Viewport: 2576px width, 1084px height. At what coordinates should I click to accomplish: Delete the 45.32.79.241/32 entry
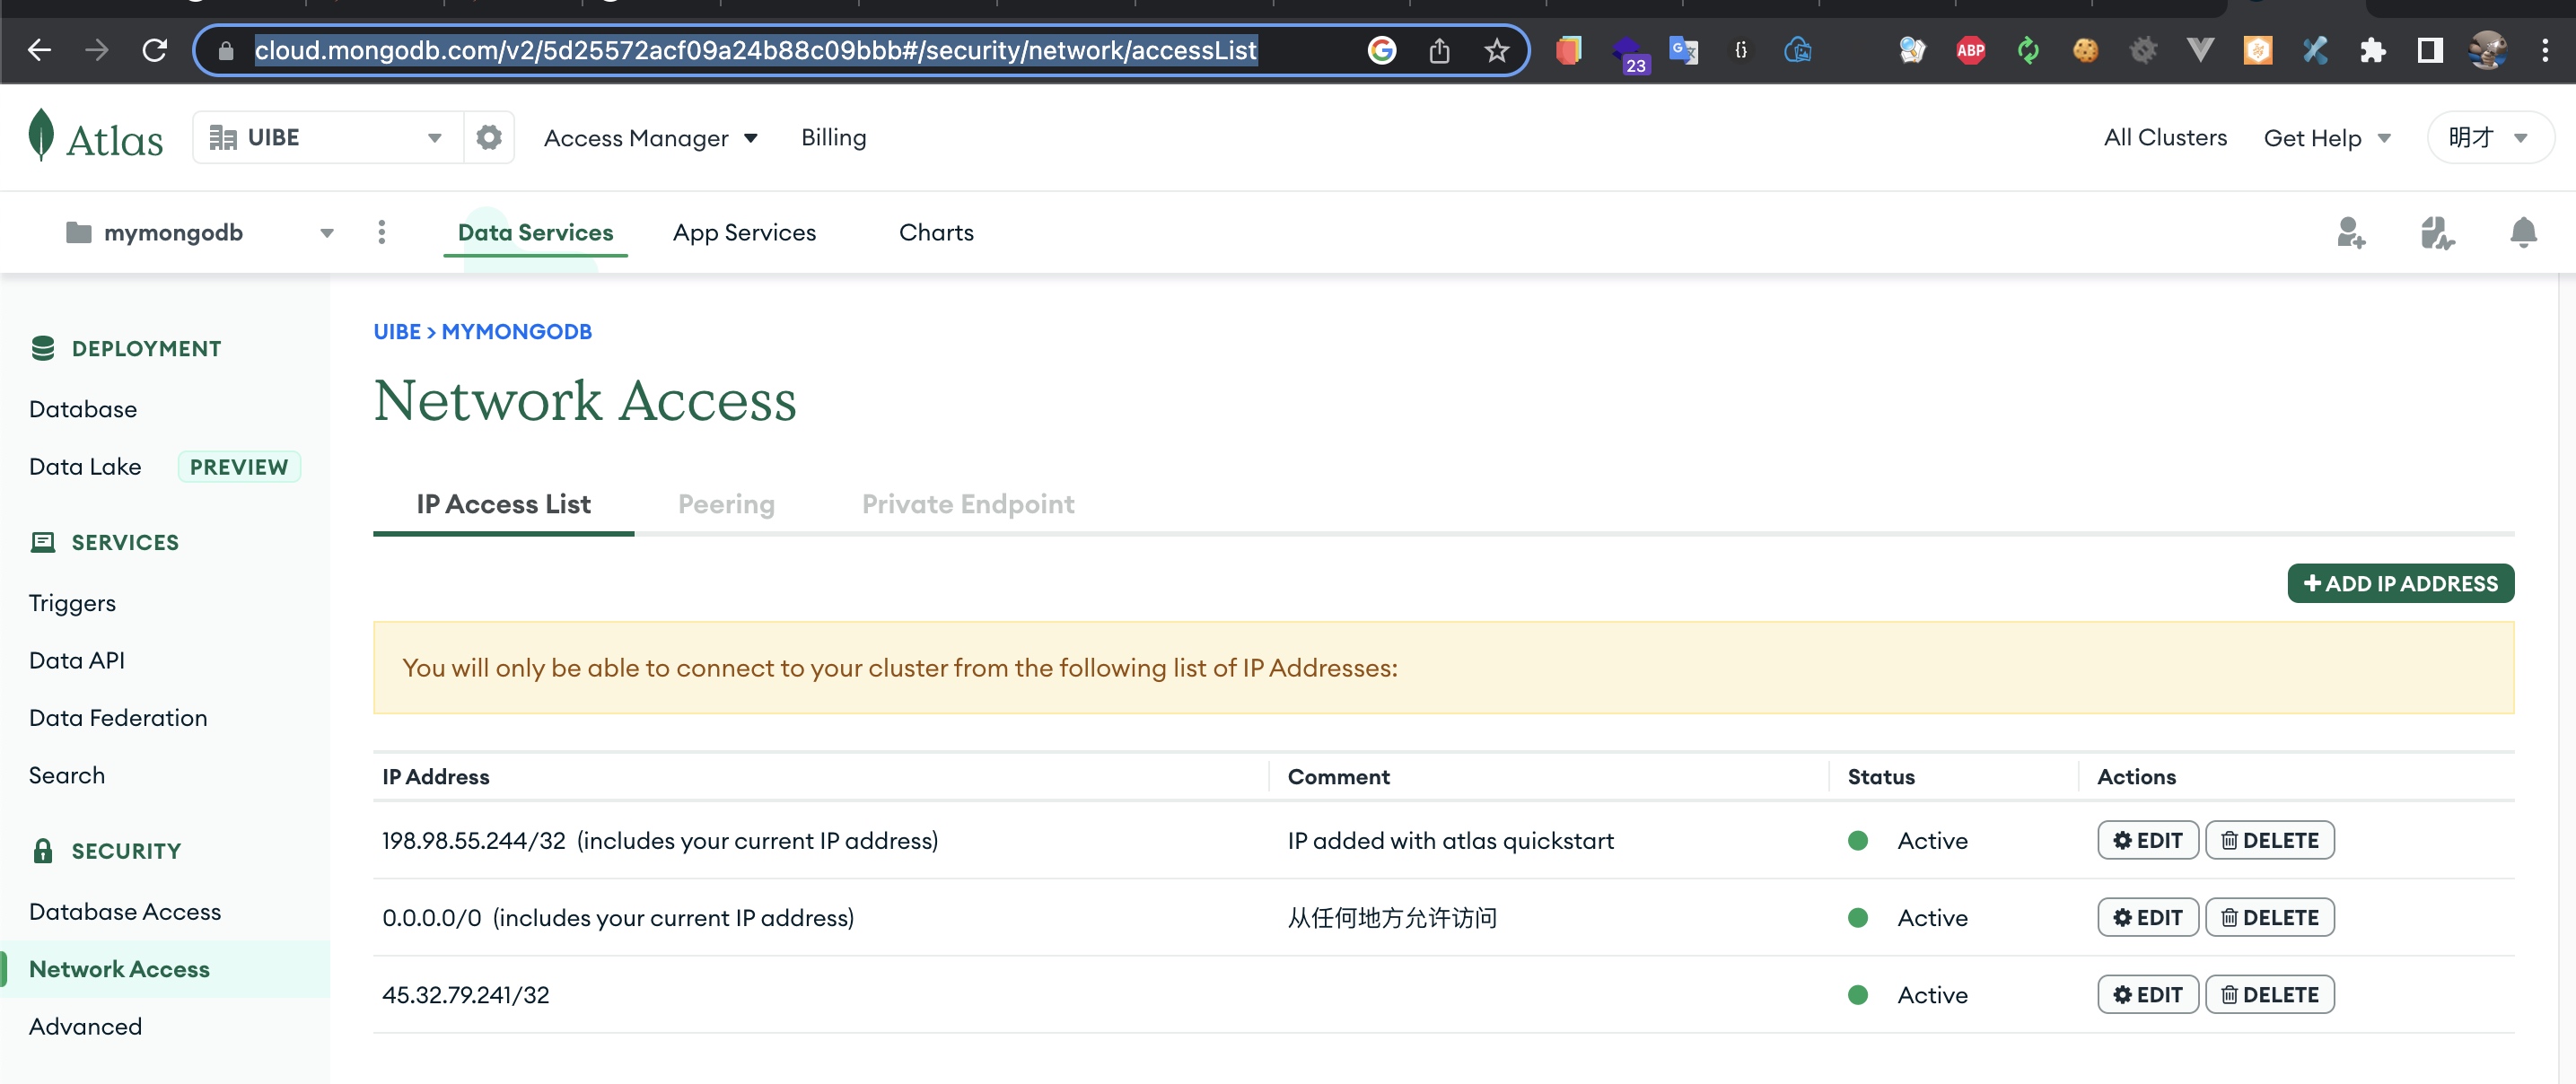(x=2269, y=995)
